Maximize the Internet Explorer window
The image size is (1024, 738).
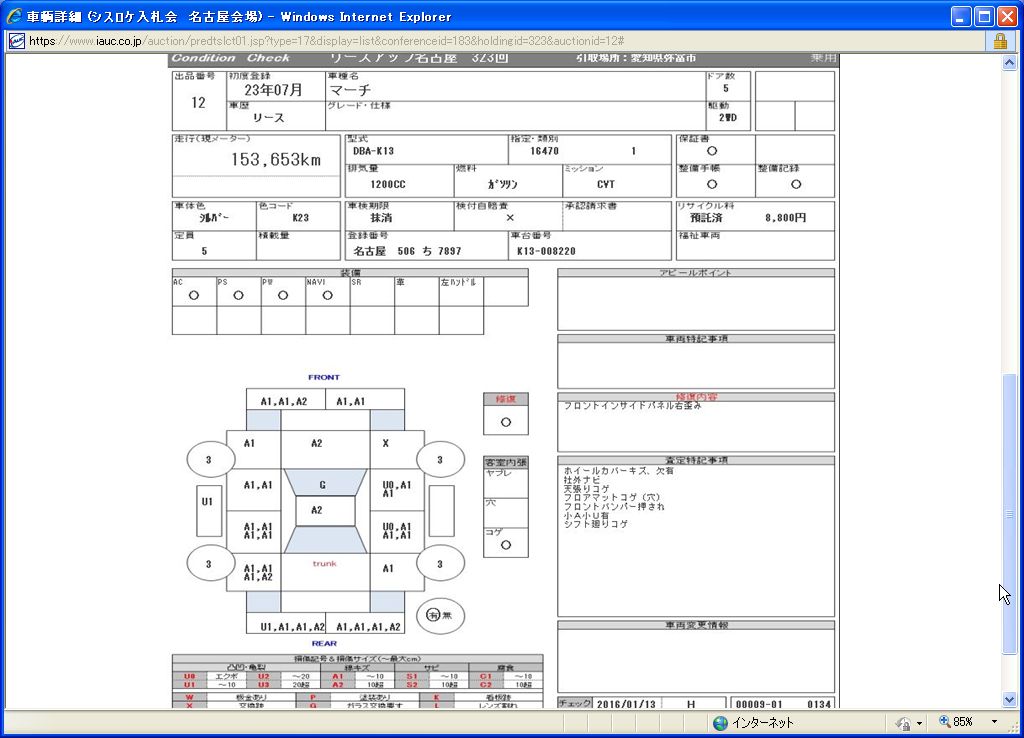tap(983, 16)
